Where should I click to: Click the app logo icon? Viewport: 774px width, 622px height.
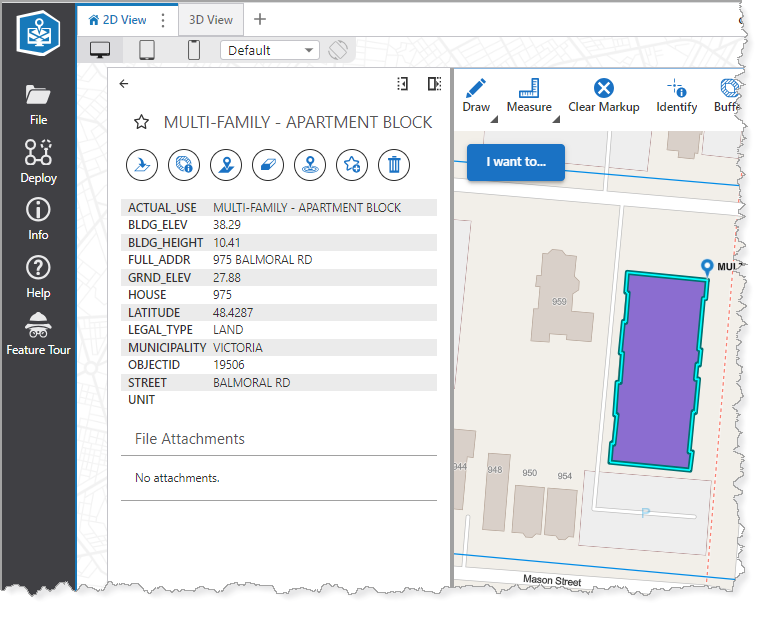pos(39,33)
